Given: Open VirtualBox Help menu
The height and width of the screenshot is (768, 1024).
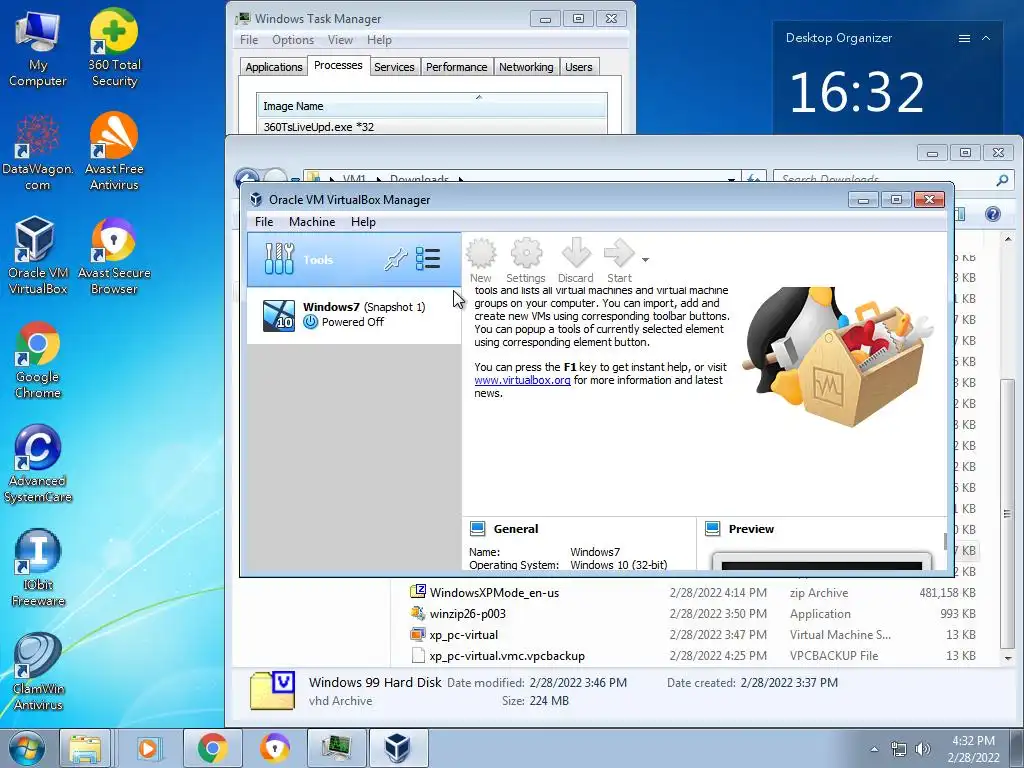Looking at the screenshot, I should click(x=363, y=222).
